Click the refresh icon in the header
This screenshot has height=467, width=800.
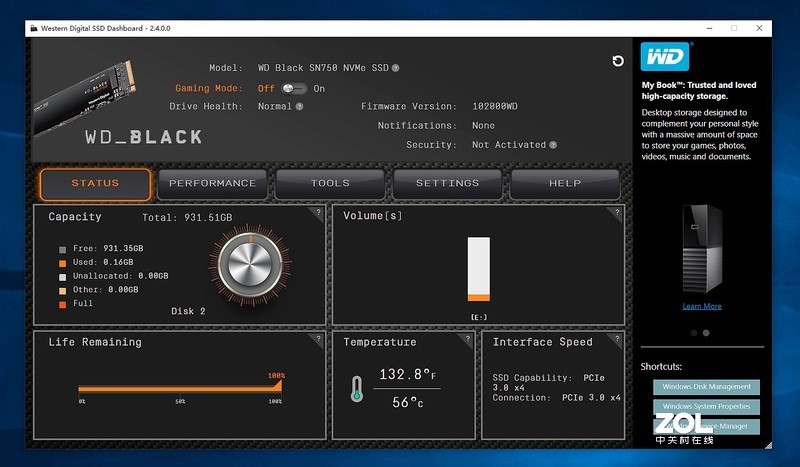[x=618, y=62]
